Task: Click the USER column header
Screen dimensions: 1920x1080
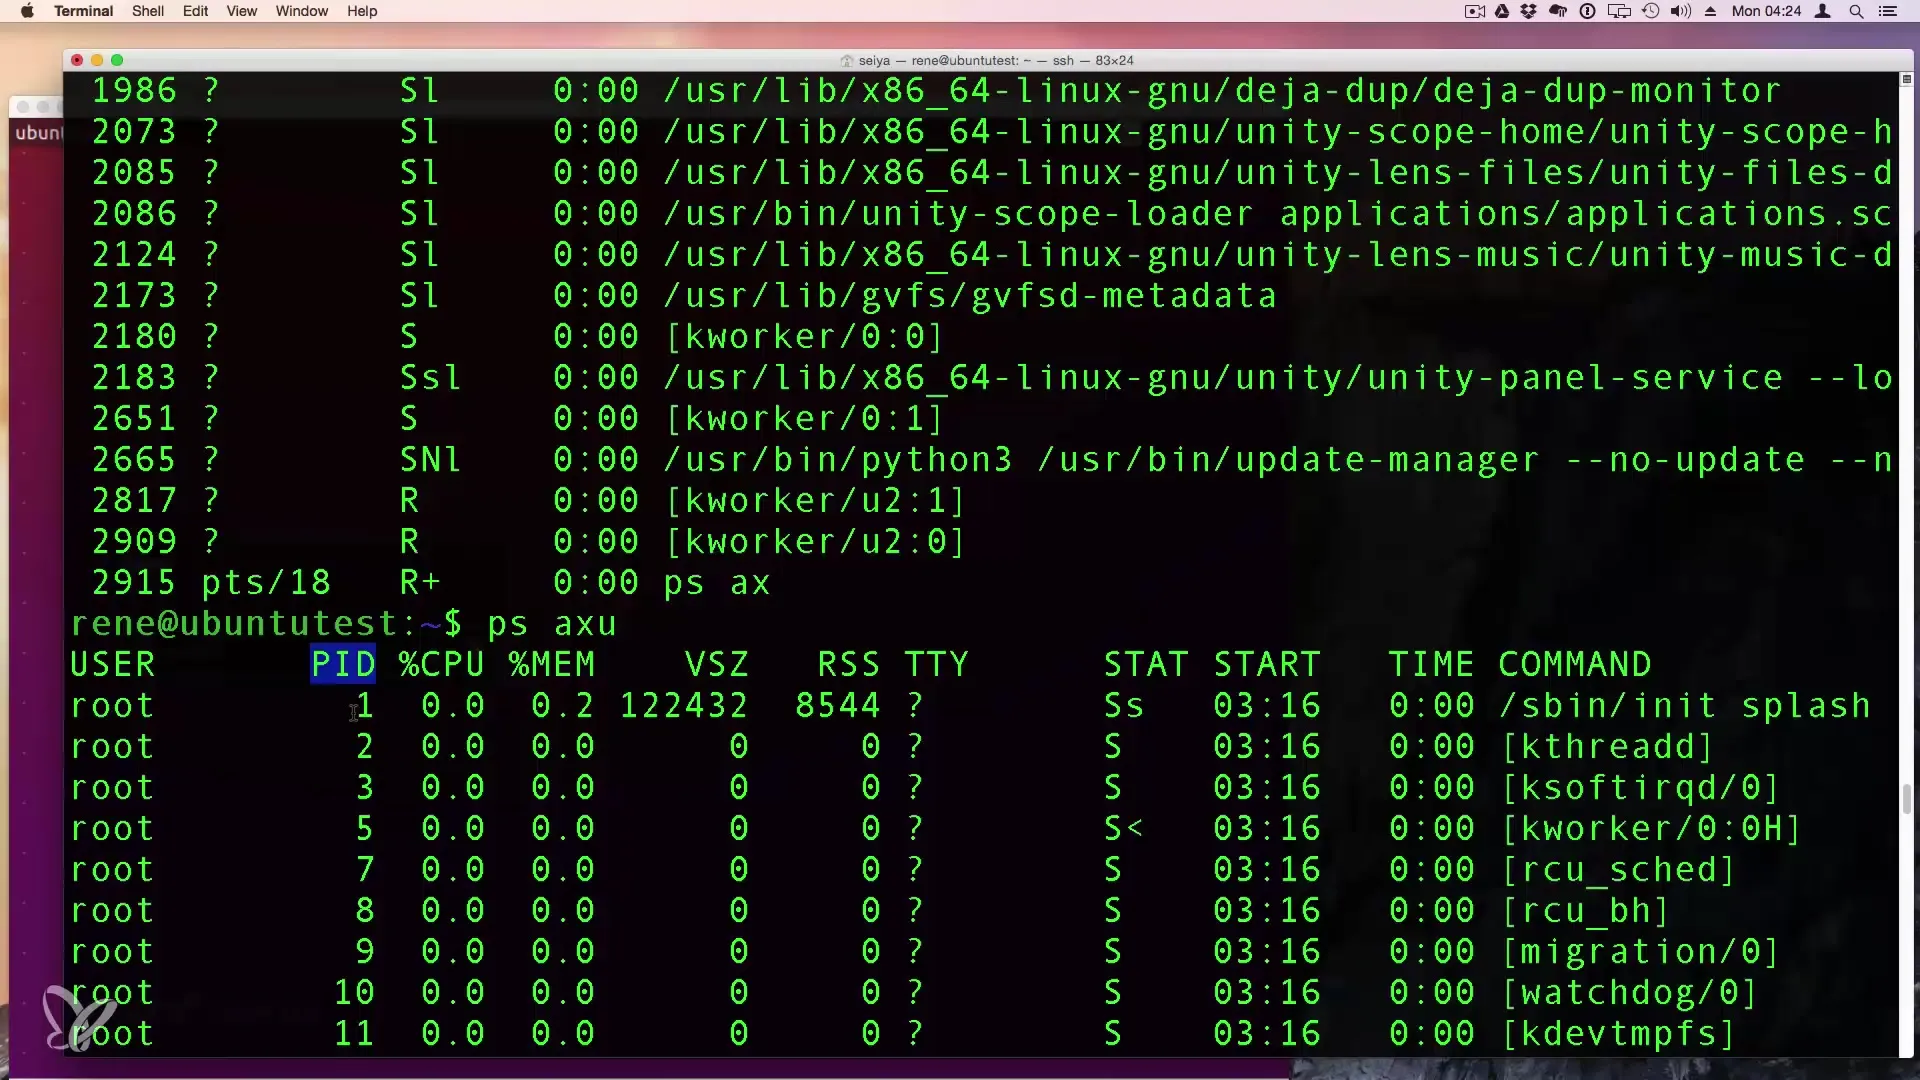Action: 112,664
